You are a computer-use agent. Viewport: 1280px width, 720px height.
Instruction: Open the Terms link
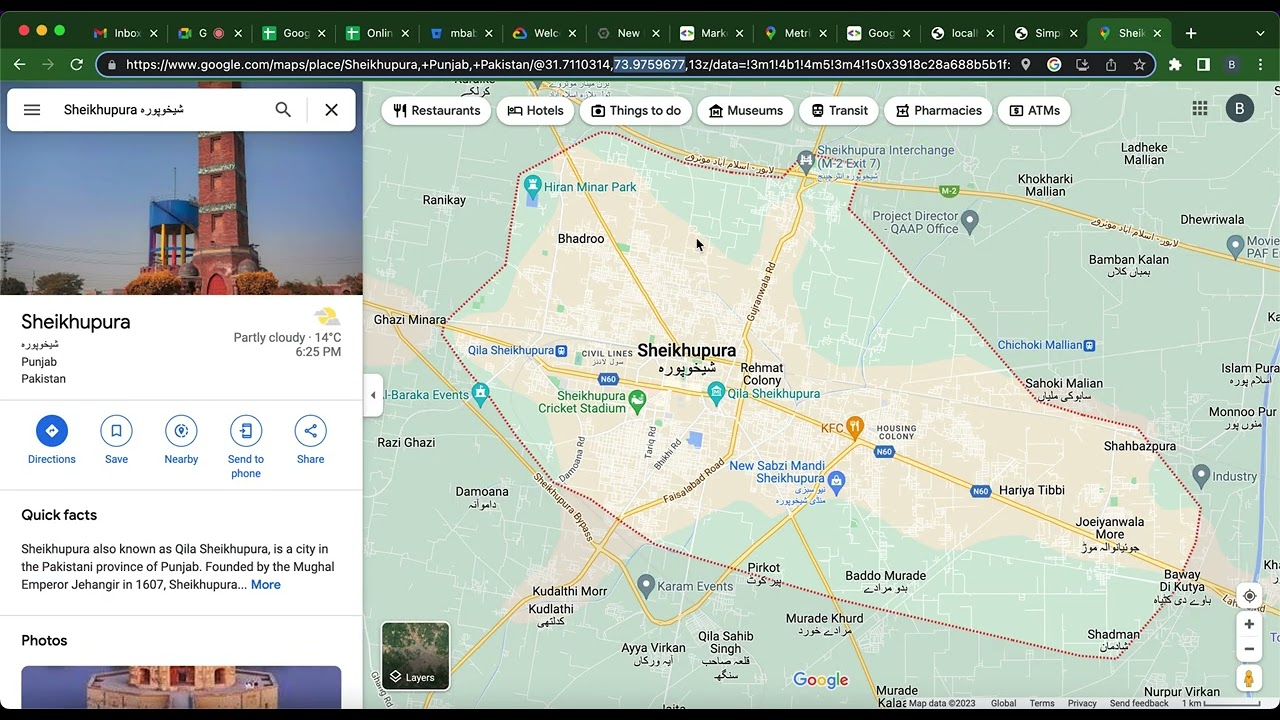(1042, 703)
